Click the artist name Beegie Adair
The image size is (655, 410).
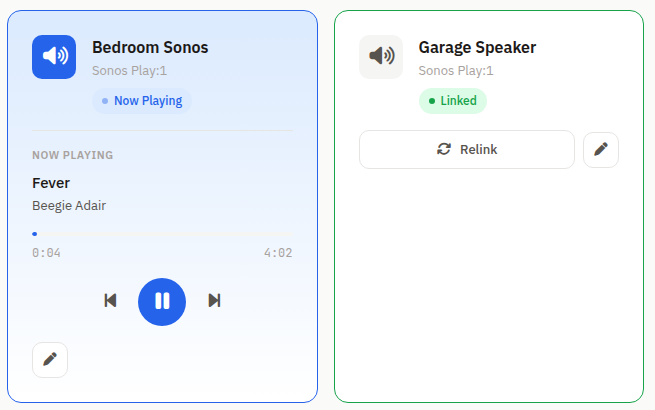[x=69, y=206]
